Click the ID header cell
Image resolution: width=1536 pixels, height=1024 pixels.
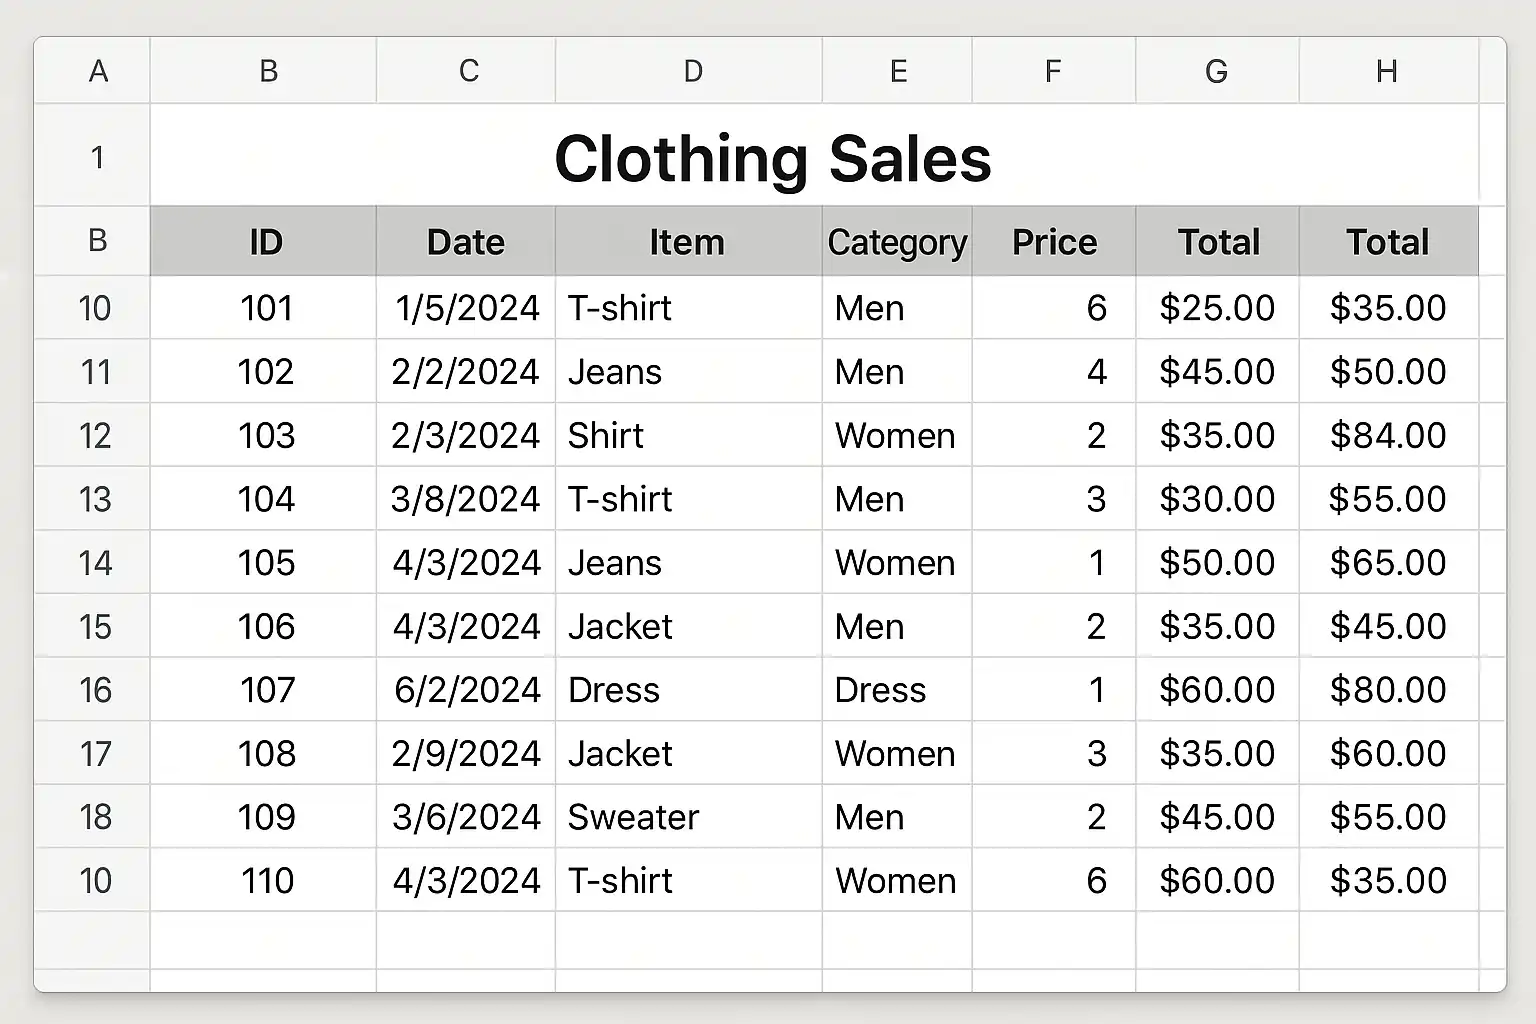click(x=265, y=242)
